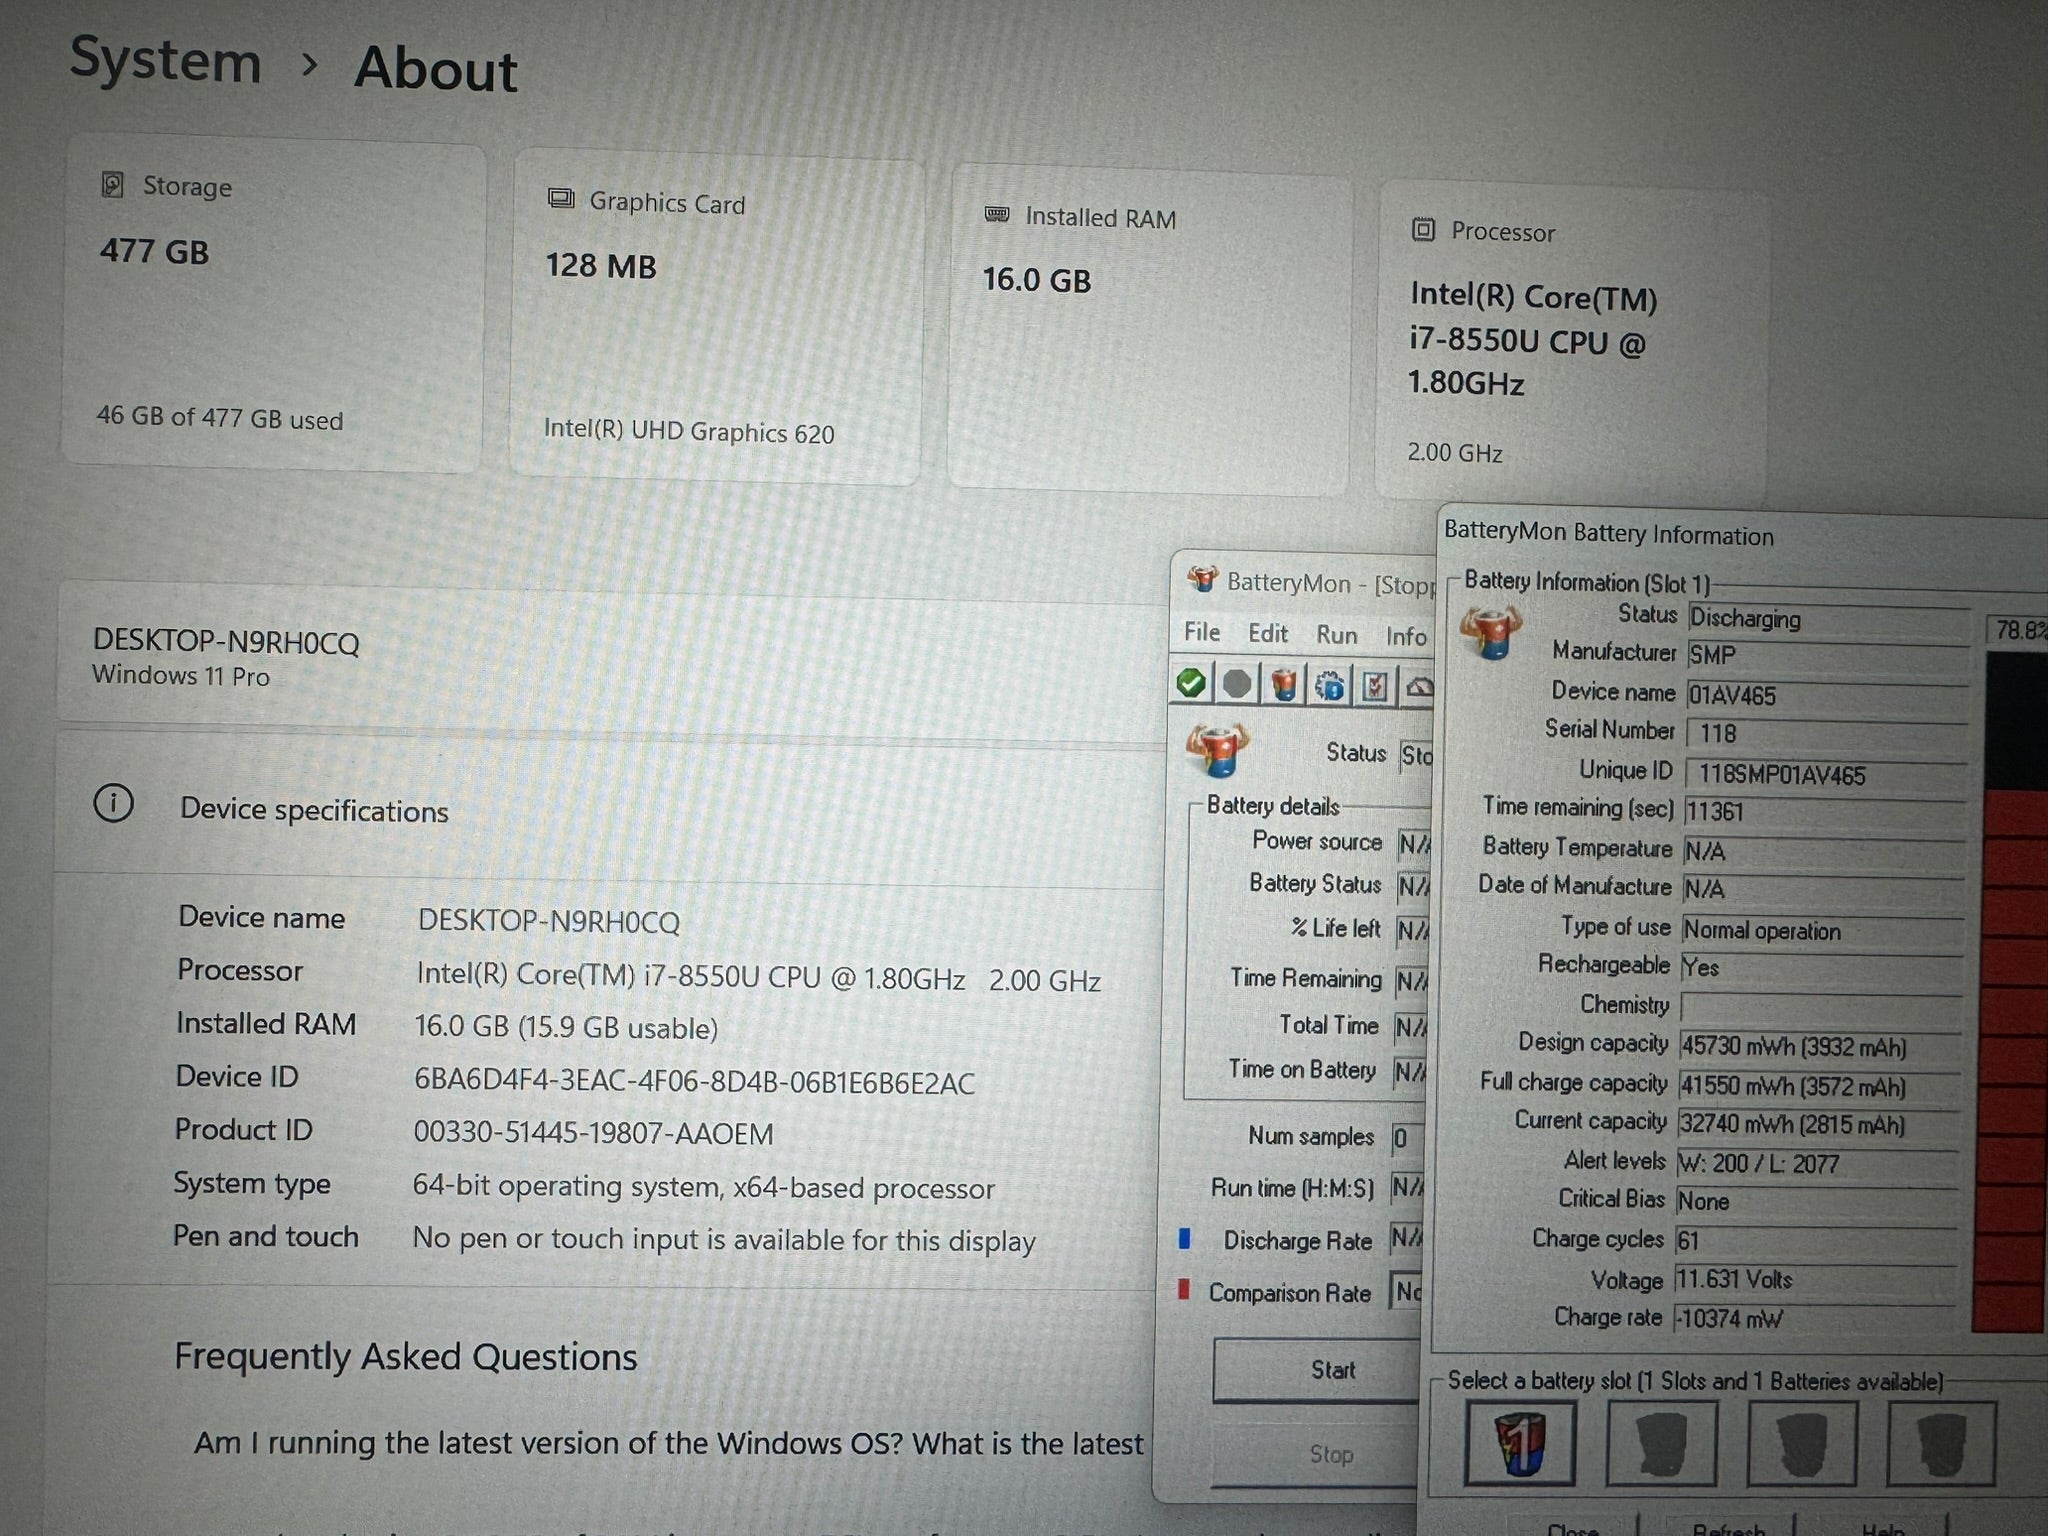This screenshot has width=2048, height=1536.
Task: Open the Run menu in BatteryMon
Action: [1336, 635]
